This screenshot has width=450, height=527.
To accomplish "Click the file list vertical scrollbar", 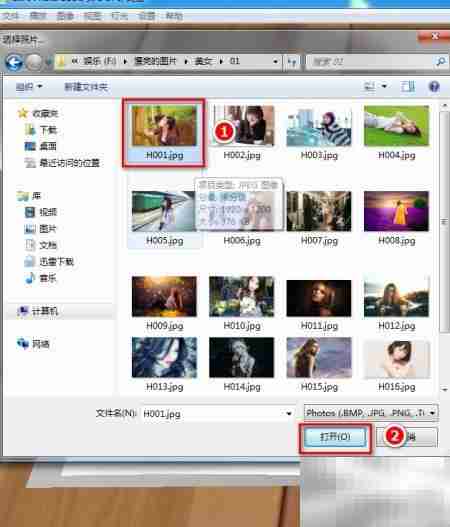I will coord(444,222).
